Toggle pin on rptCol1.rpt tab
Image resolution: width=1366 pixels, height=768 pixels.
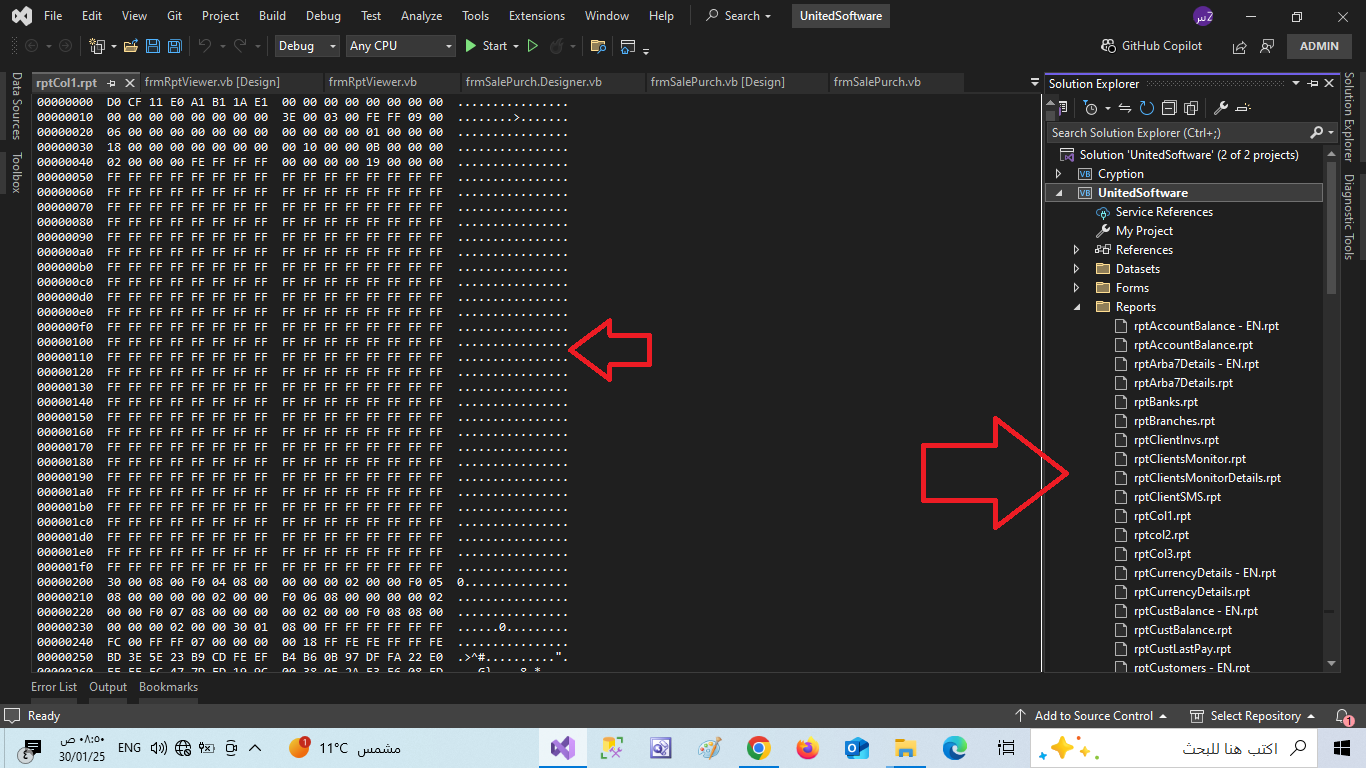(x=112, y=83)
